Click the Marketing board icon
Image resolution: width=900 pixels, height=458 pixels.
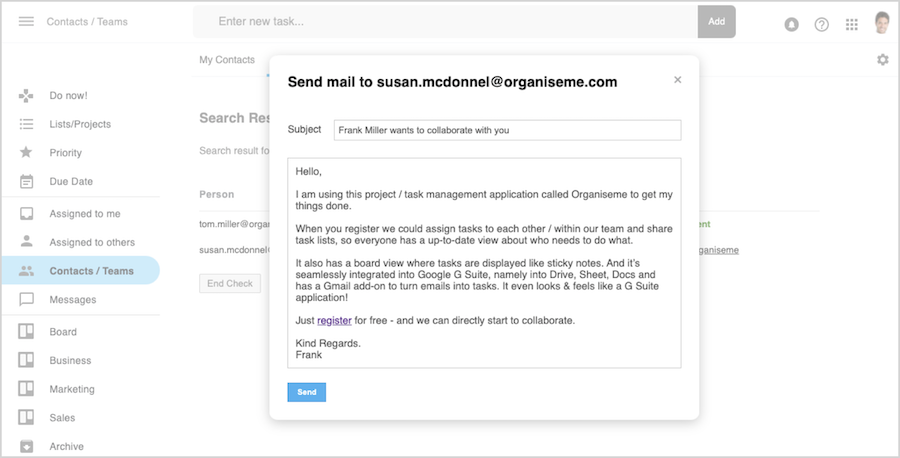point(26,389)
